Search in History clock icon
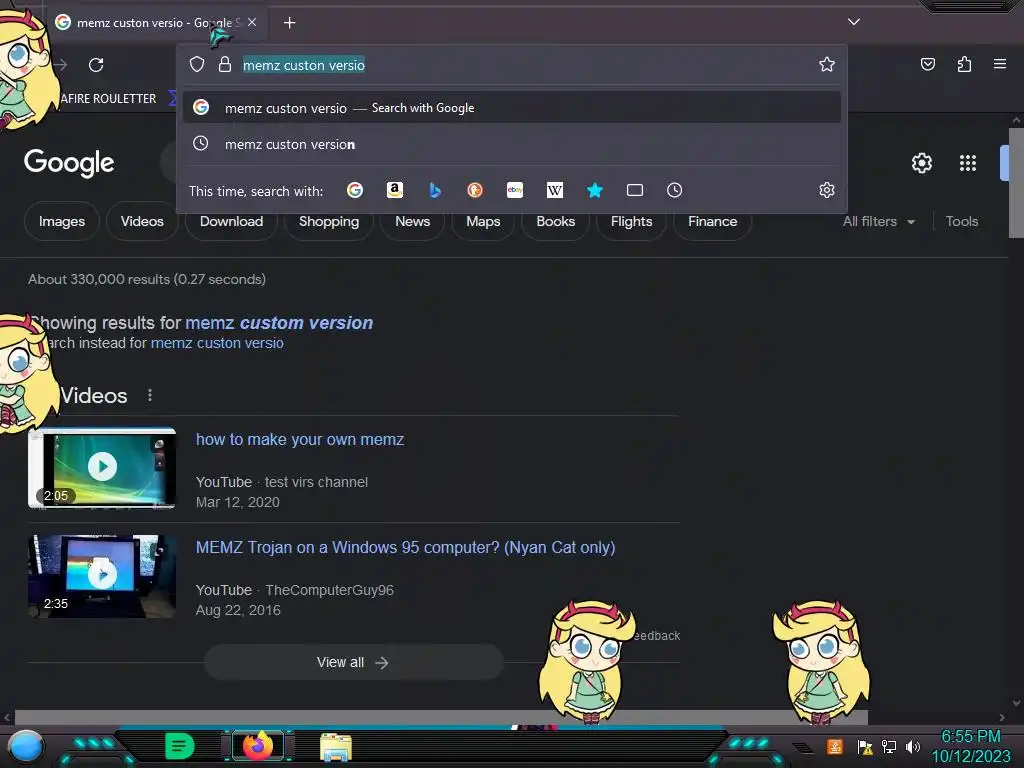Viewport: 1024px width, 768px height. point(675,190)
